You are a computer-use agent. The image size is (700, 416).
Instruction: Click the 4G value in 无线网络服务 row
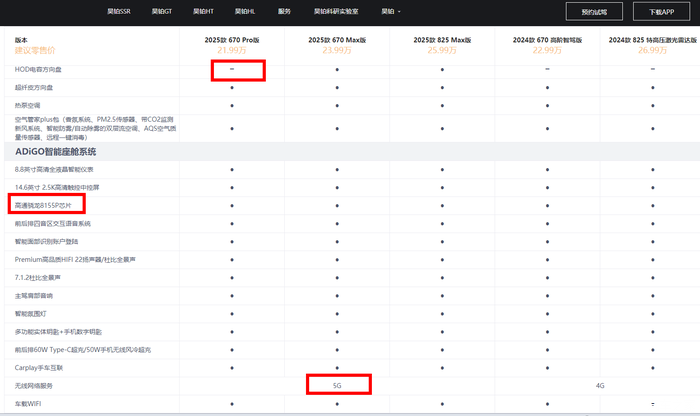click(600, 384)
